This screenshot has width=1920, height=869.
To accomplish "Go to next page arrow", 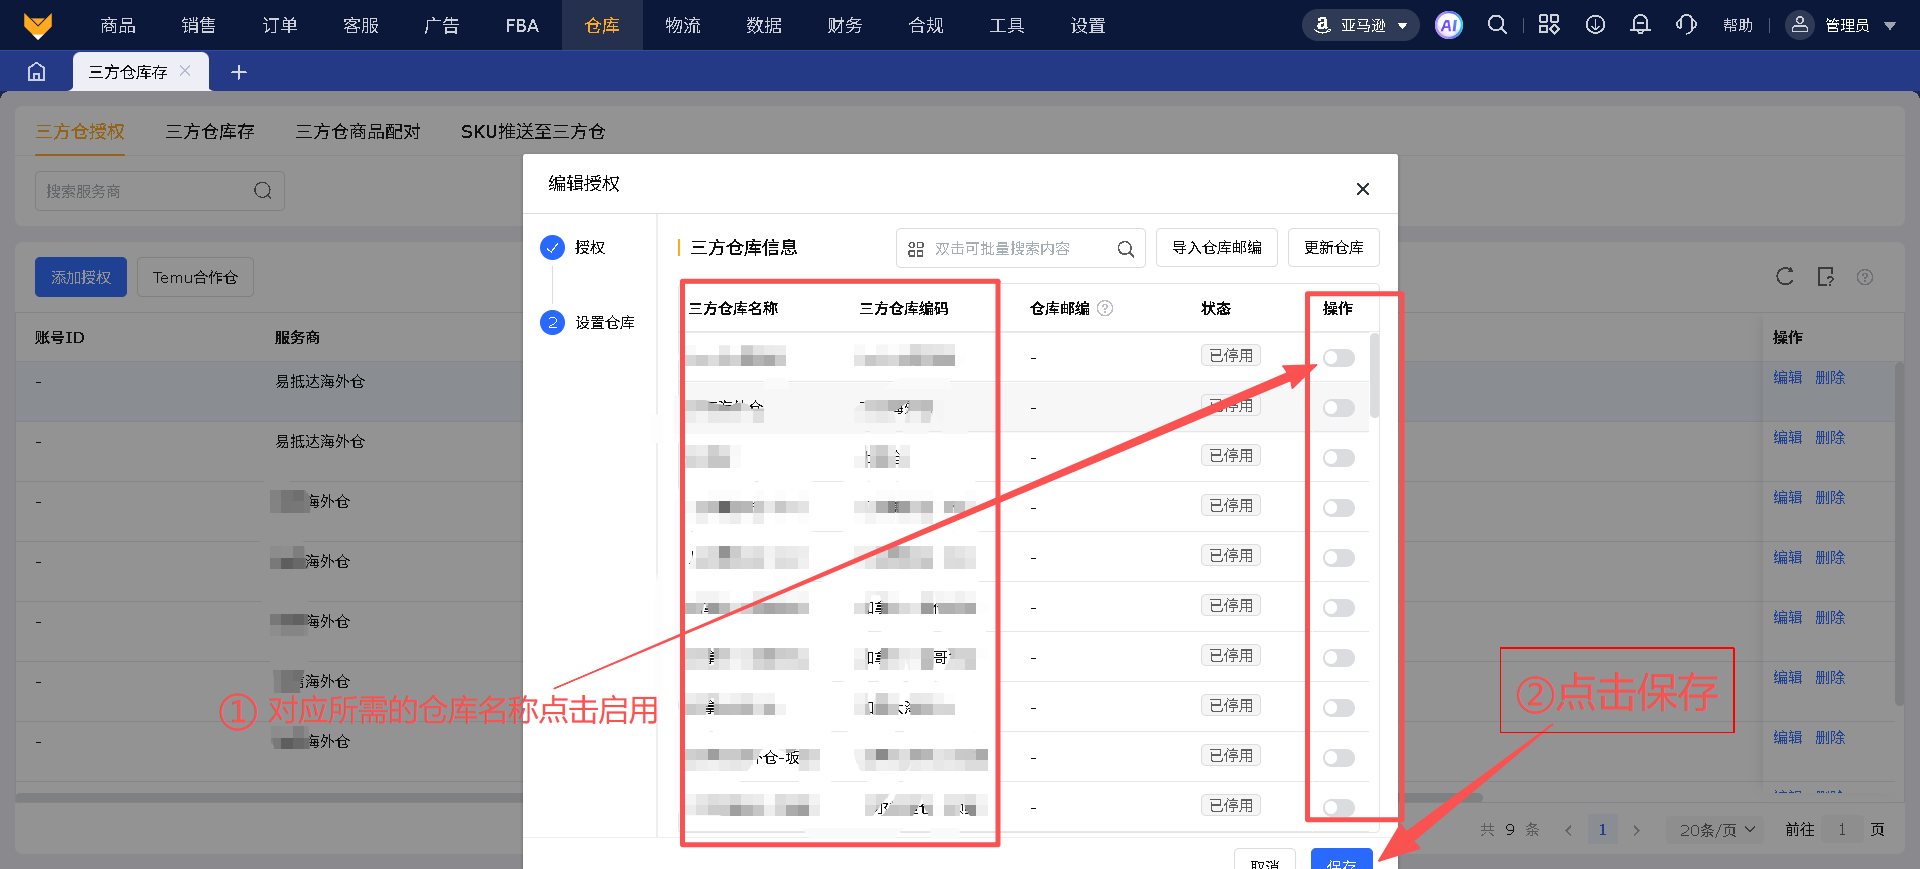I will (x=1636, y=830).
